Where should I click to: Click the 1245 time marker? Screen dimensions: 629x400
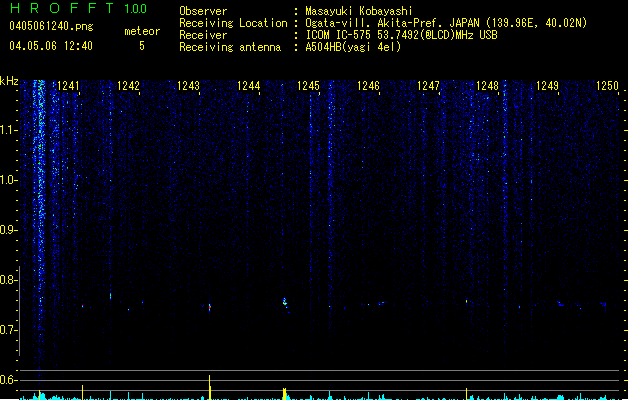coord(308,85)
